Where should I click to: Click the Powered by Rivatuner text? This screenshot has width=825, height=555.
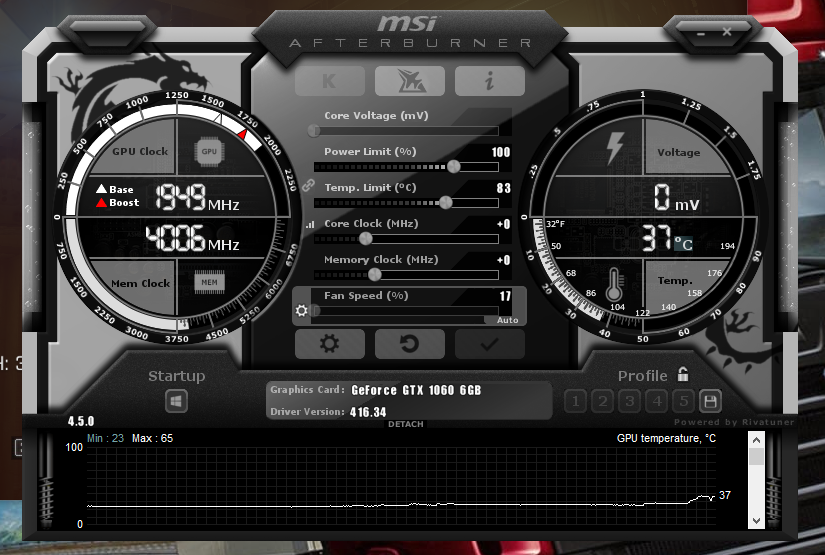[734, 422]
